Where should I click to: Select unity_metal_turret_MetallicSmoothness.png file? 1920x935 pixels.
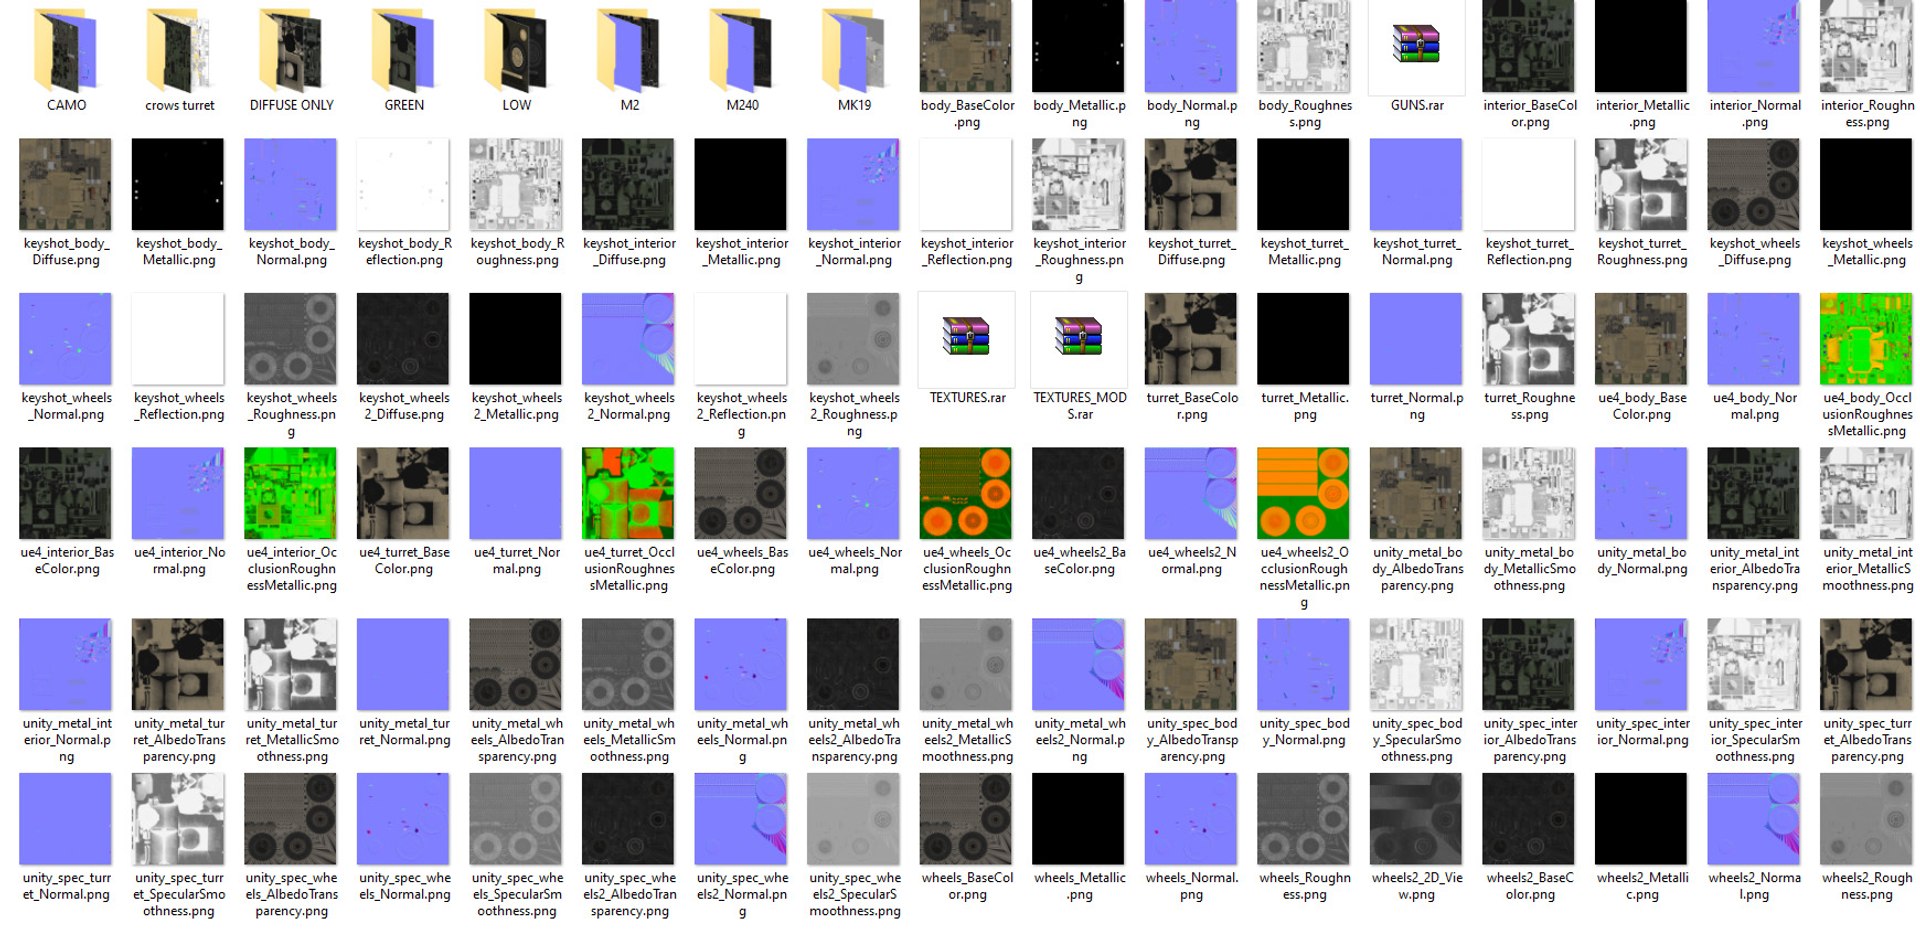(x=291, y=664)
